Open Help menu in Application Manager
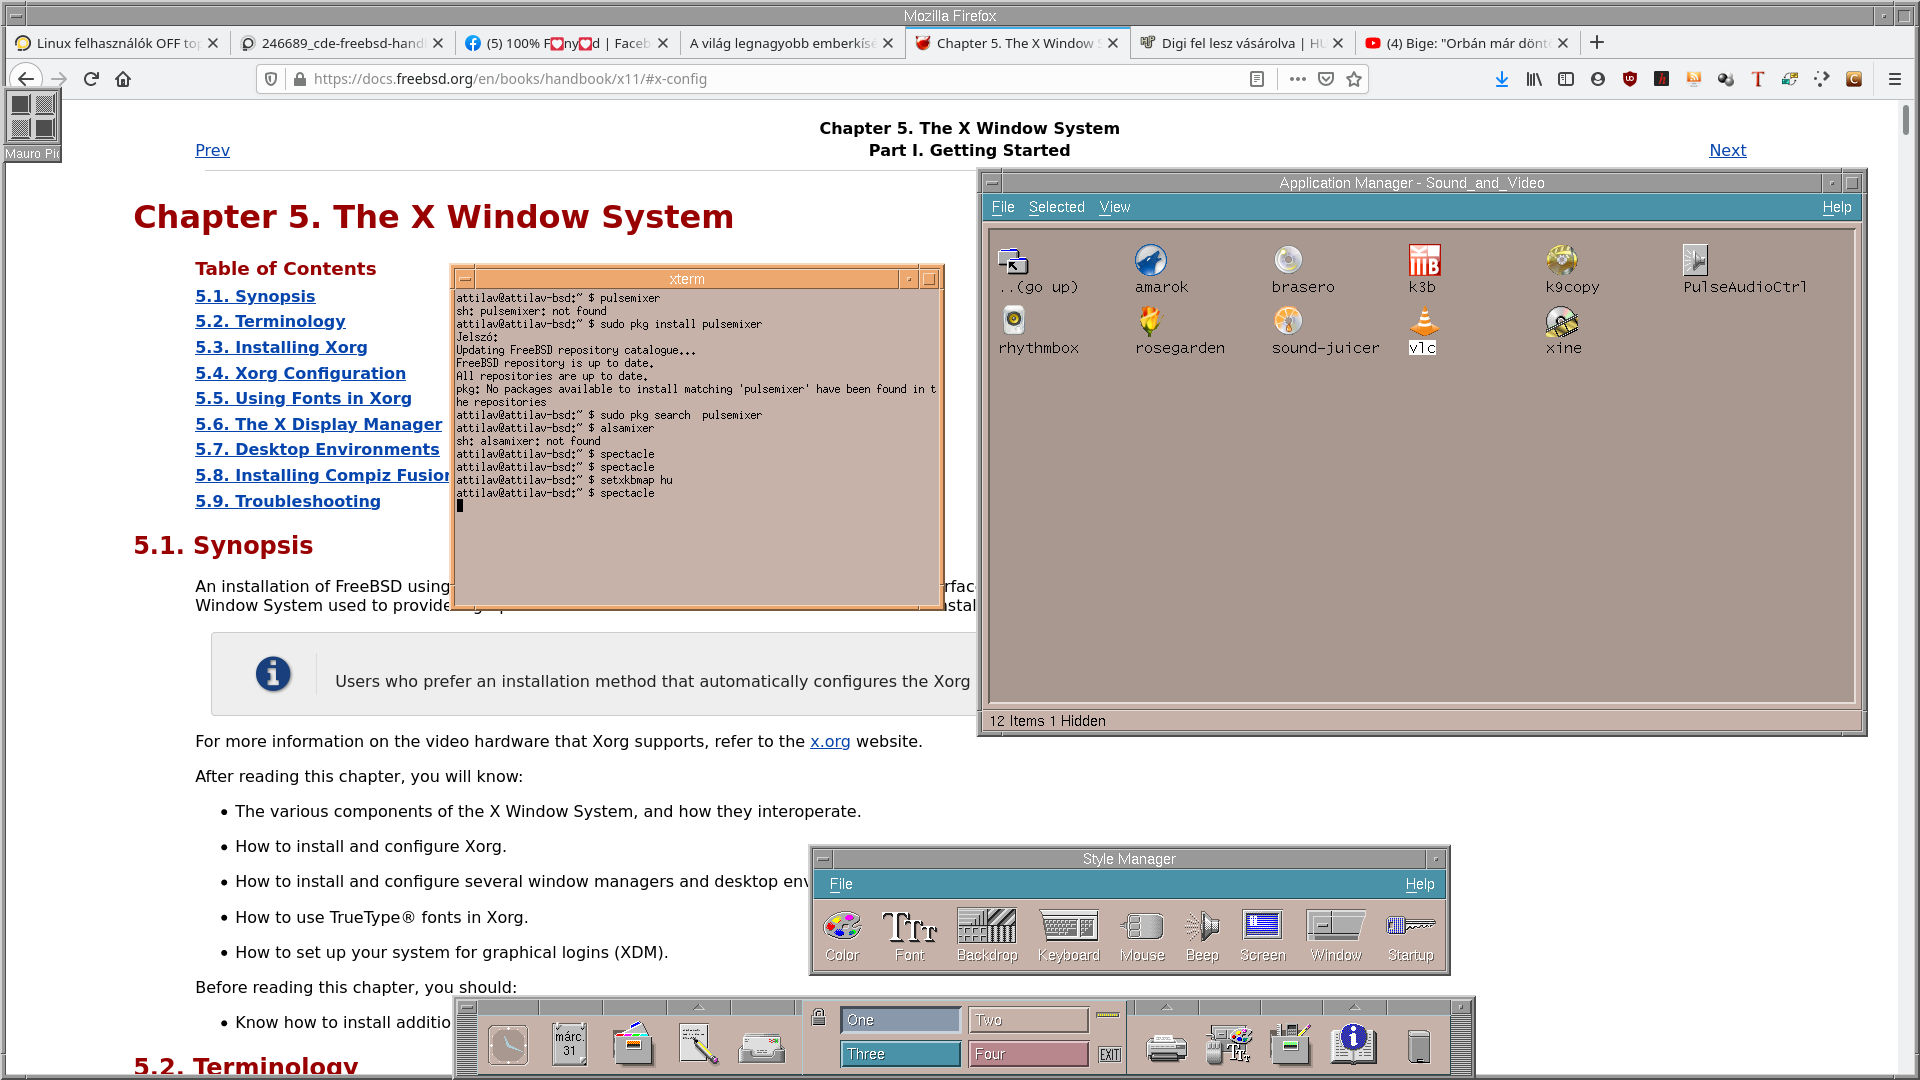This screenshot has width=1920, height=1080. [x=1837, y=207]
